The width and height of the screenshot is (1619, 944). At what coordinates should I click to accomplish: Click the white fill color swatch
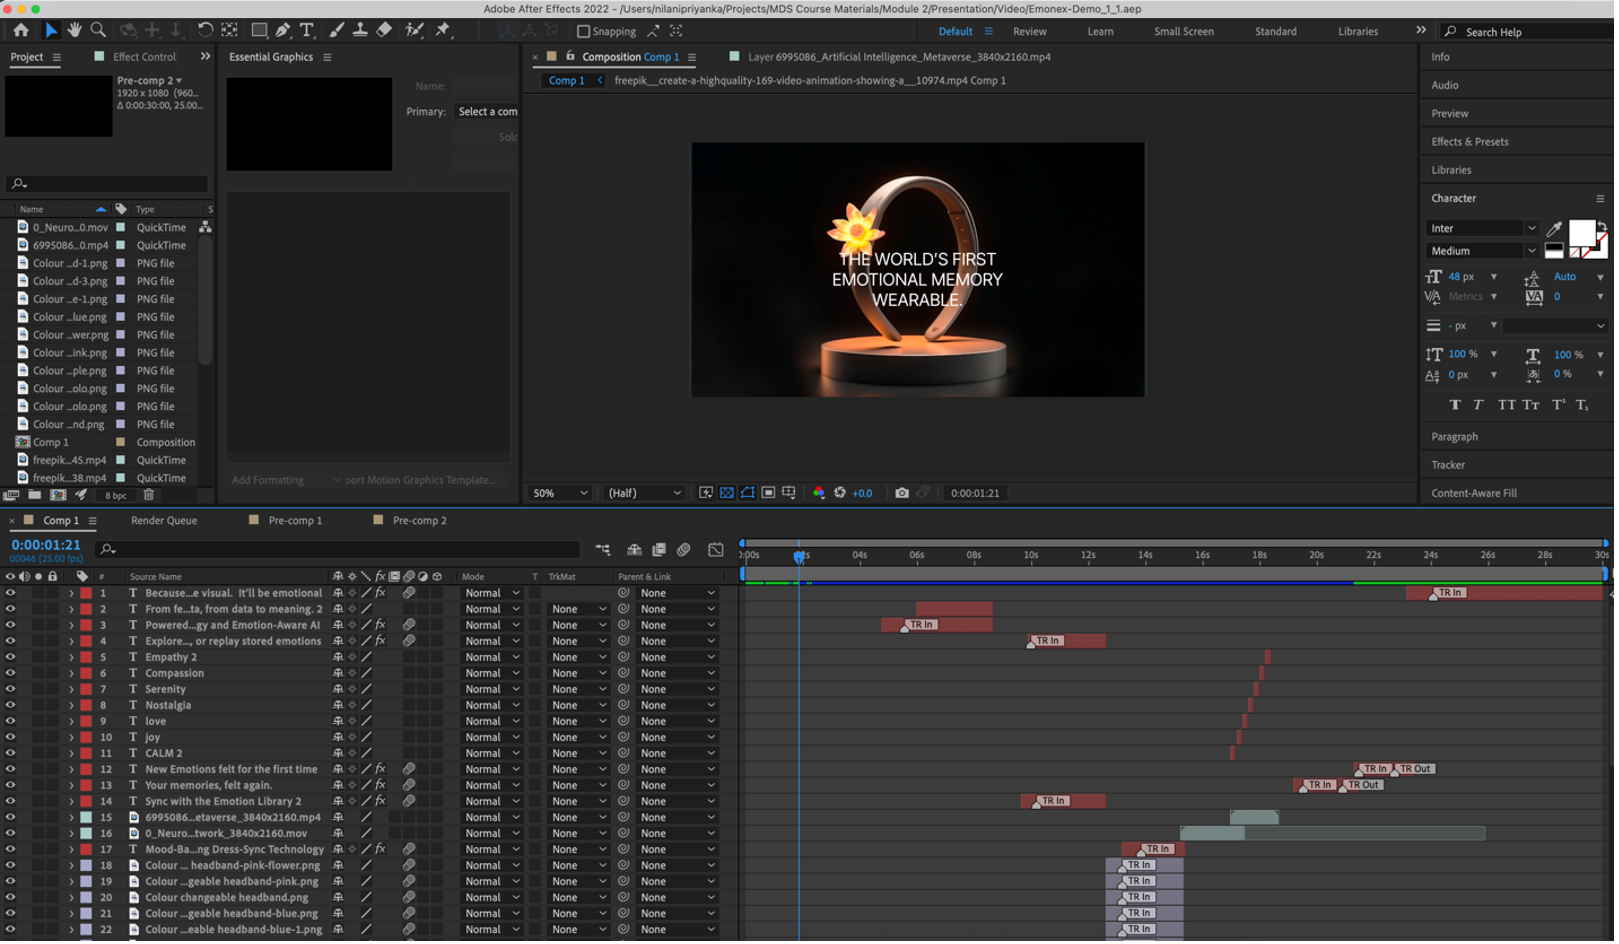(1581, 233)
